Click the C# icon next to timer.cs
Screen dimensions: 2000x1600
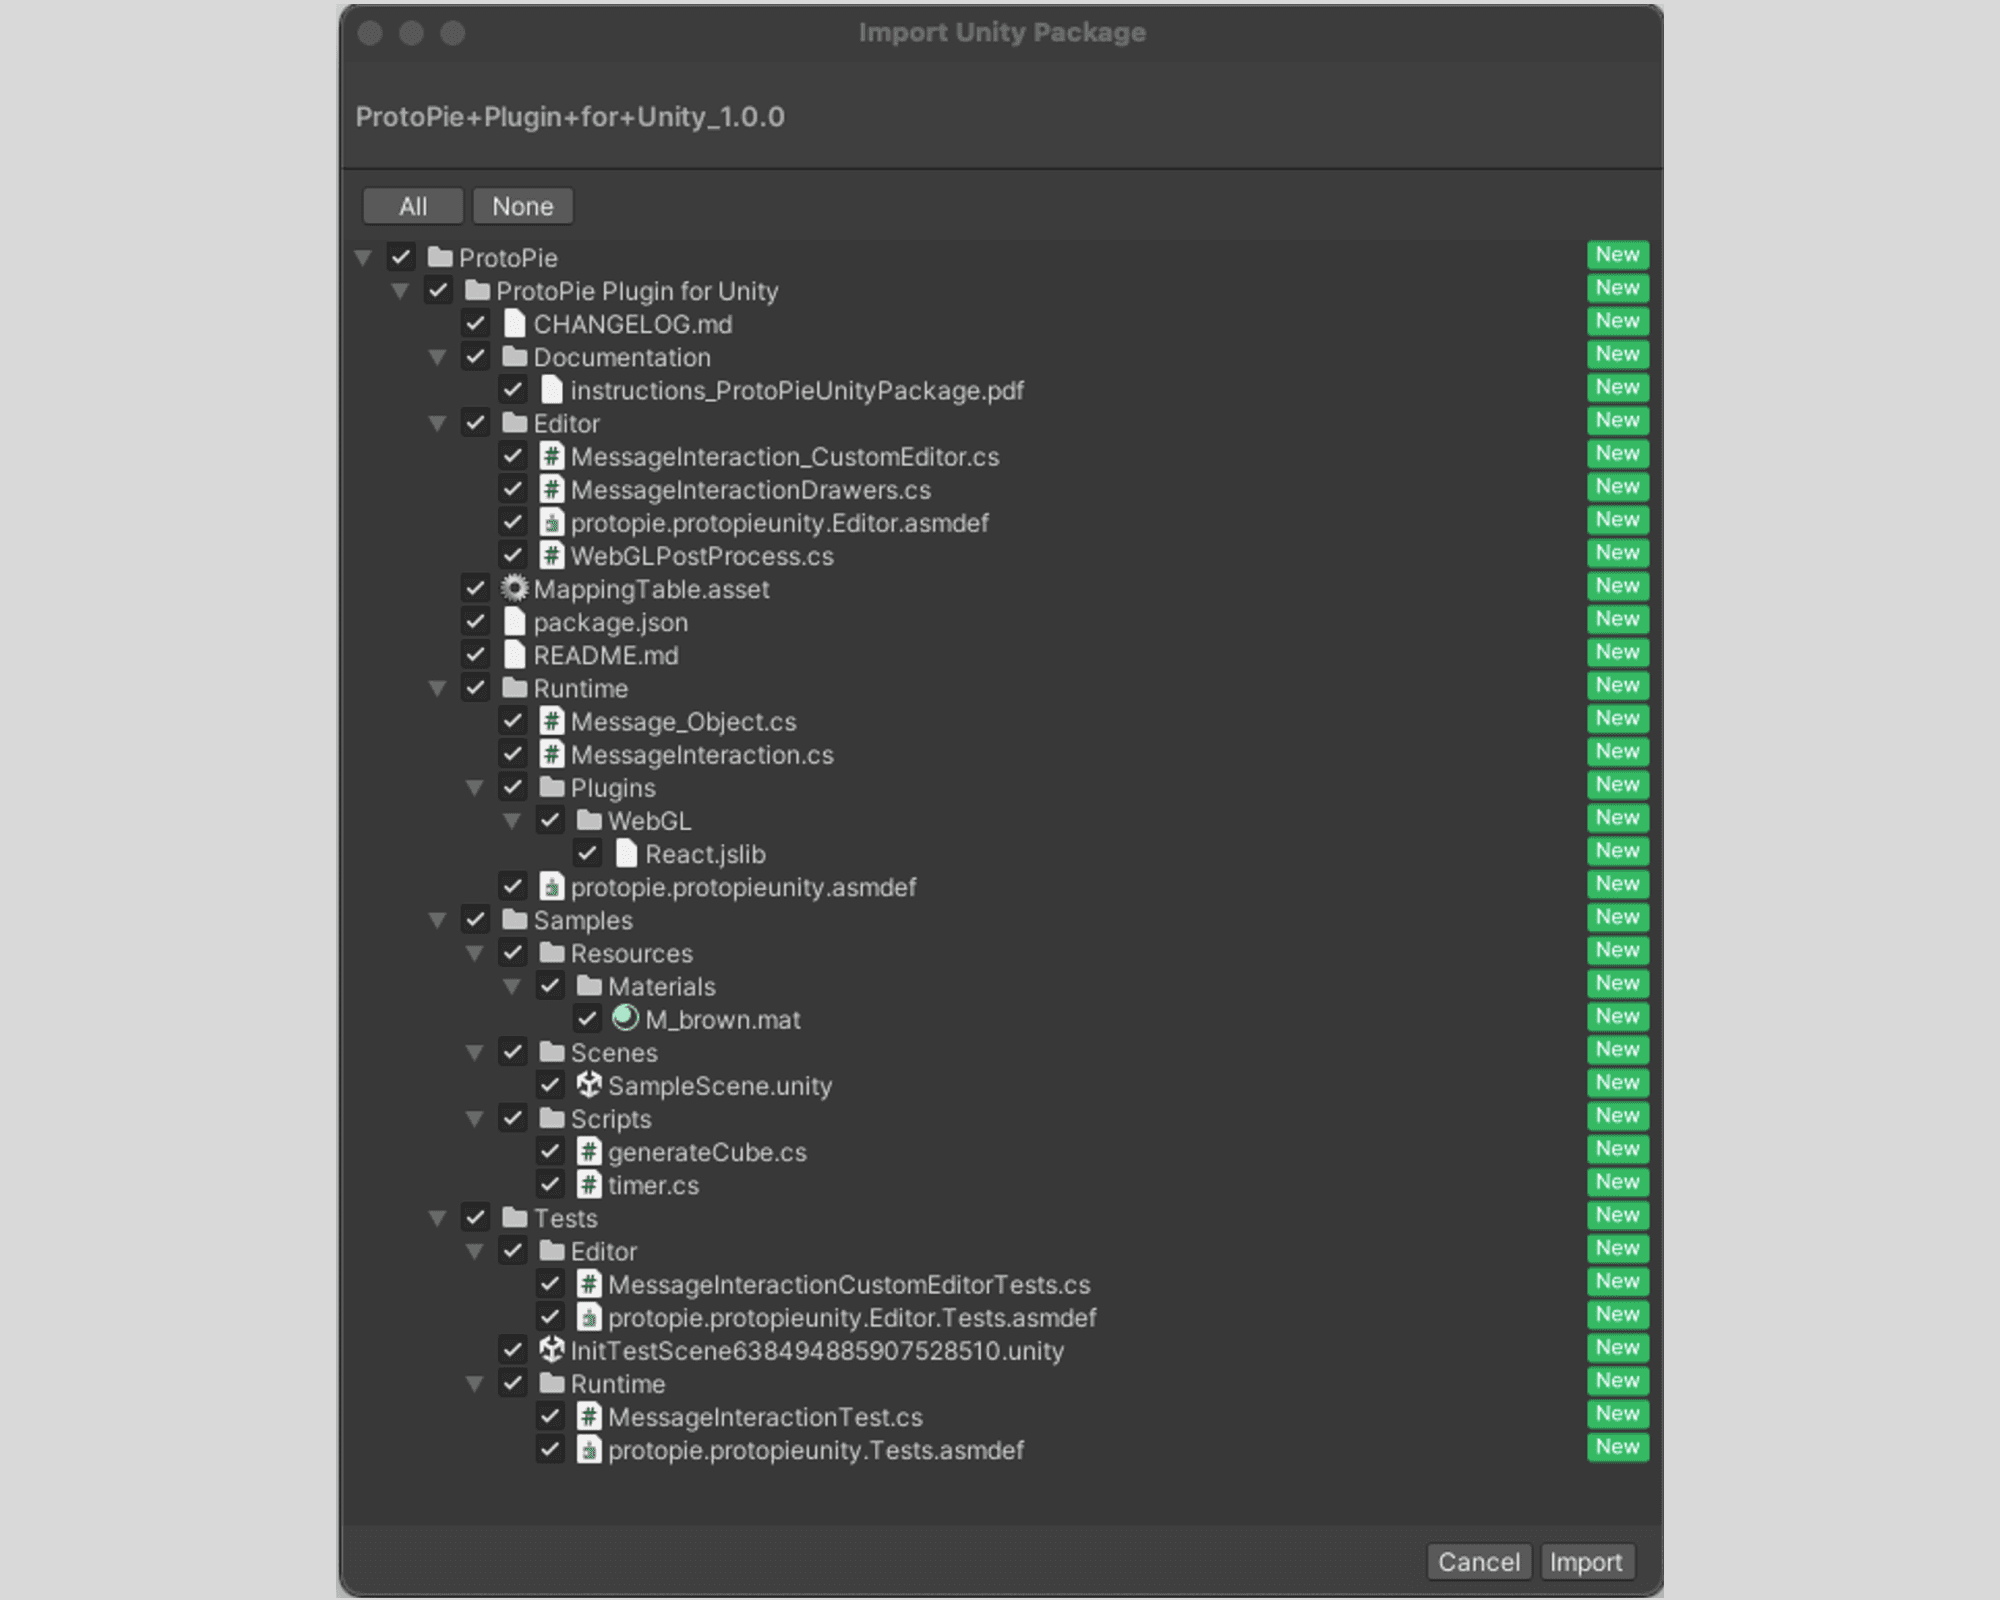(x=589, y=1185)
